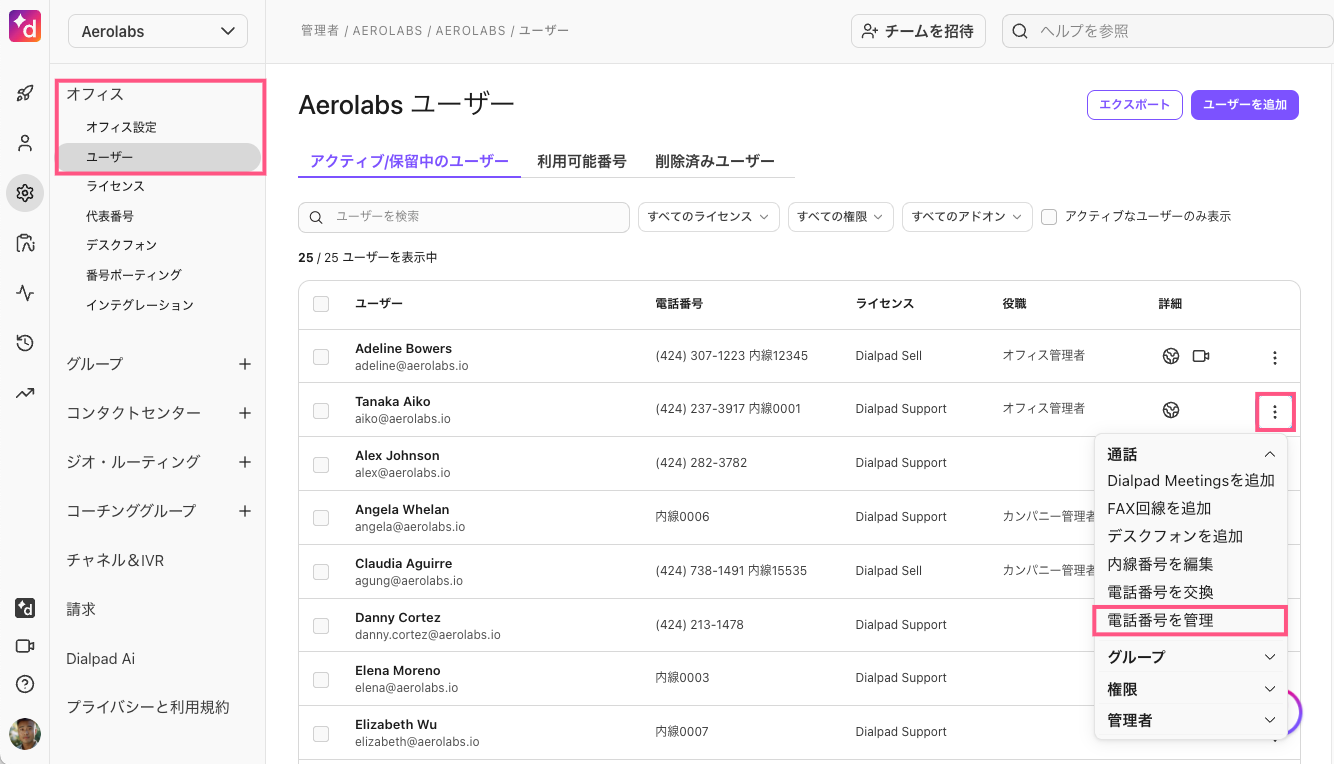Open チャネル＆IVR in sidebar

click(115, 560)
